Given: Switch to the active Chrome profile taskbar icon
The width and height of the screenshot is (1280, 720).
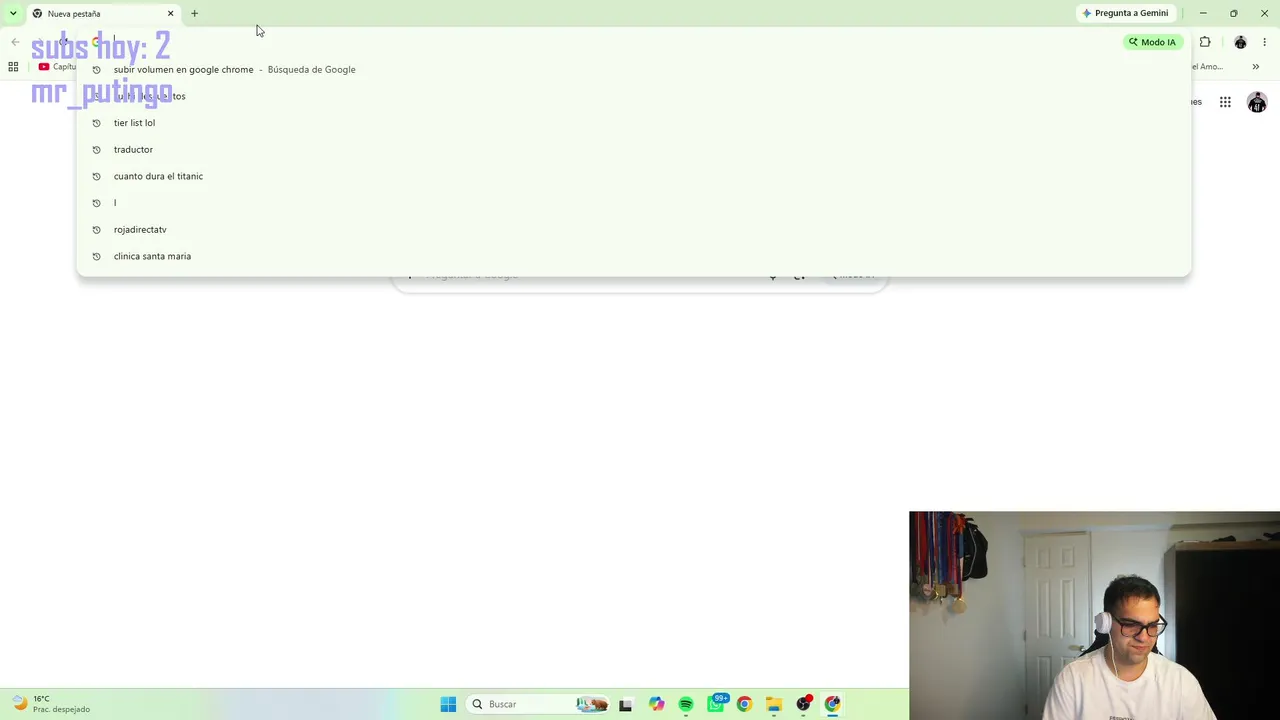Looking at the screenshot, I should click(x=832, y=704).
